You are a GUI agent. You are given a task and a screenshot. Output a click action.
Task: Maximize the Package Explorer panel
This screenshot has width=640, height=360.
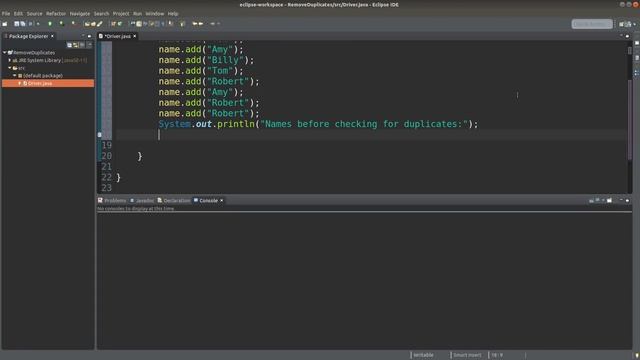(x=89, y=36)
